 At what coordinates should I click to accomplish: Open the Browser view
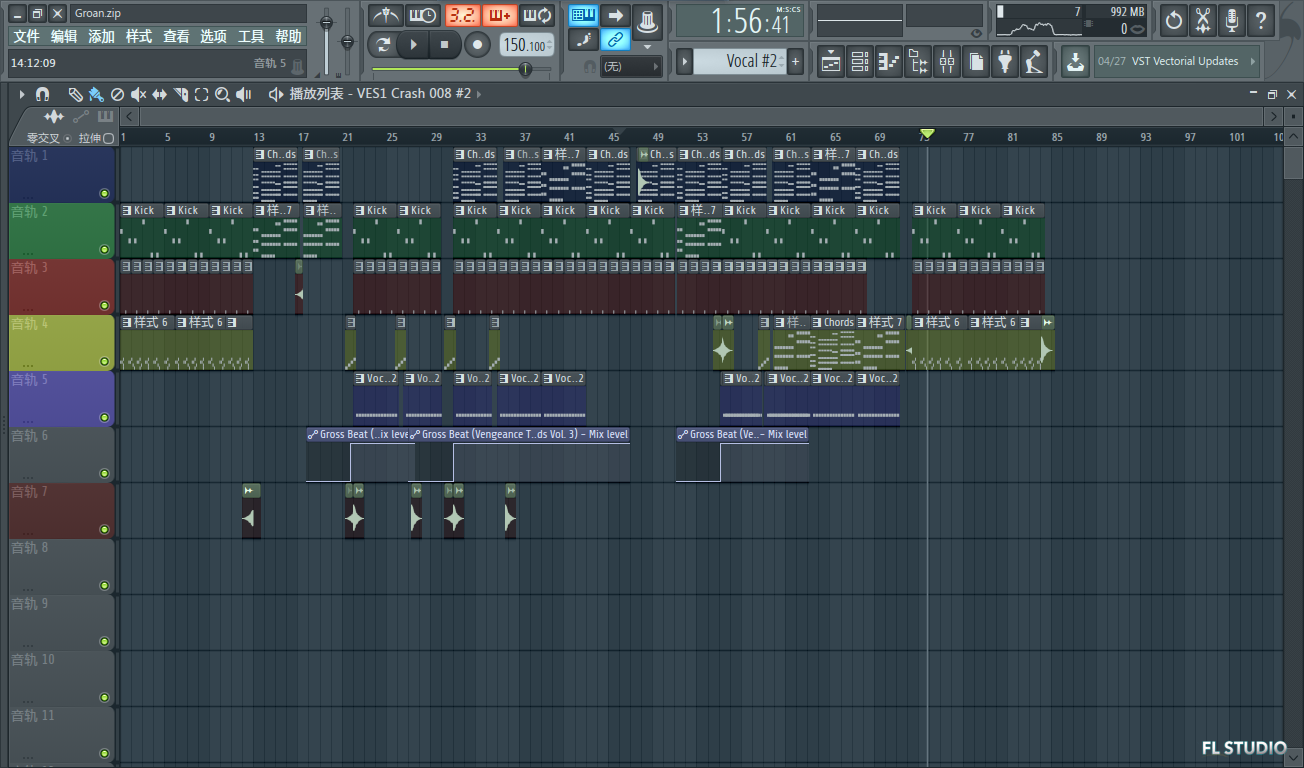tap(918, 62)
